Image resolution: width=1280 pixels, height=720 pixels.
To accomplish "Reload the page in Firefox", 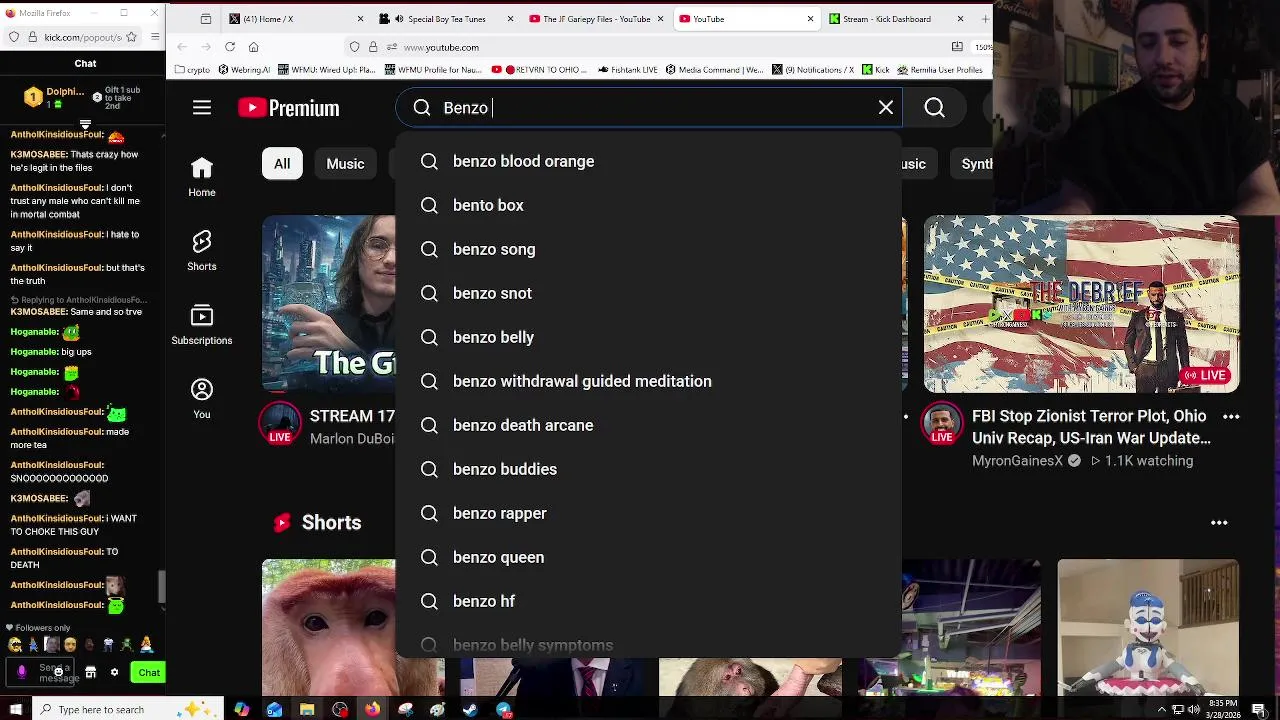I will pos(230,47).
